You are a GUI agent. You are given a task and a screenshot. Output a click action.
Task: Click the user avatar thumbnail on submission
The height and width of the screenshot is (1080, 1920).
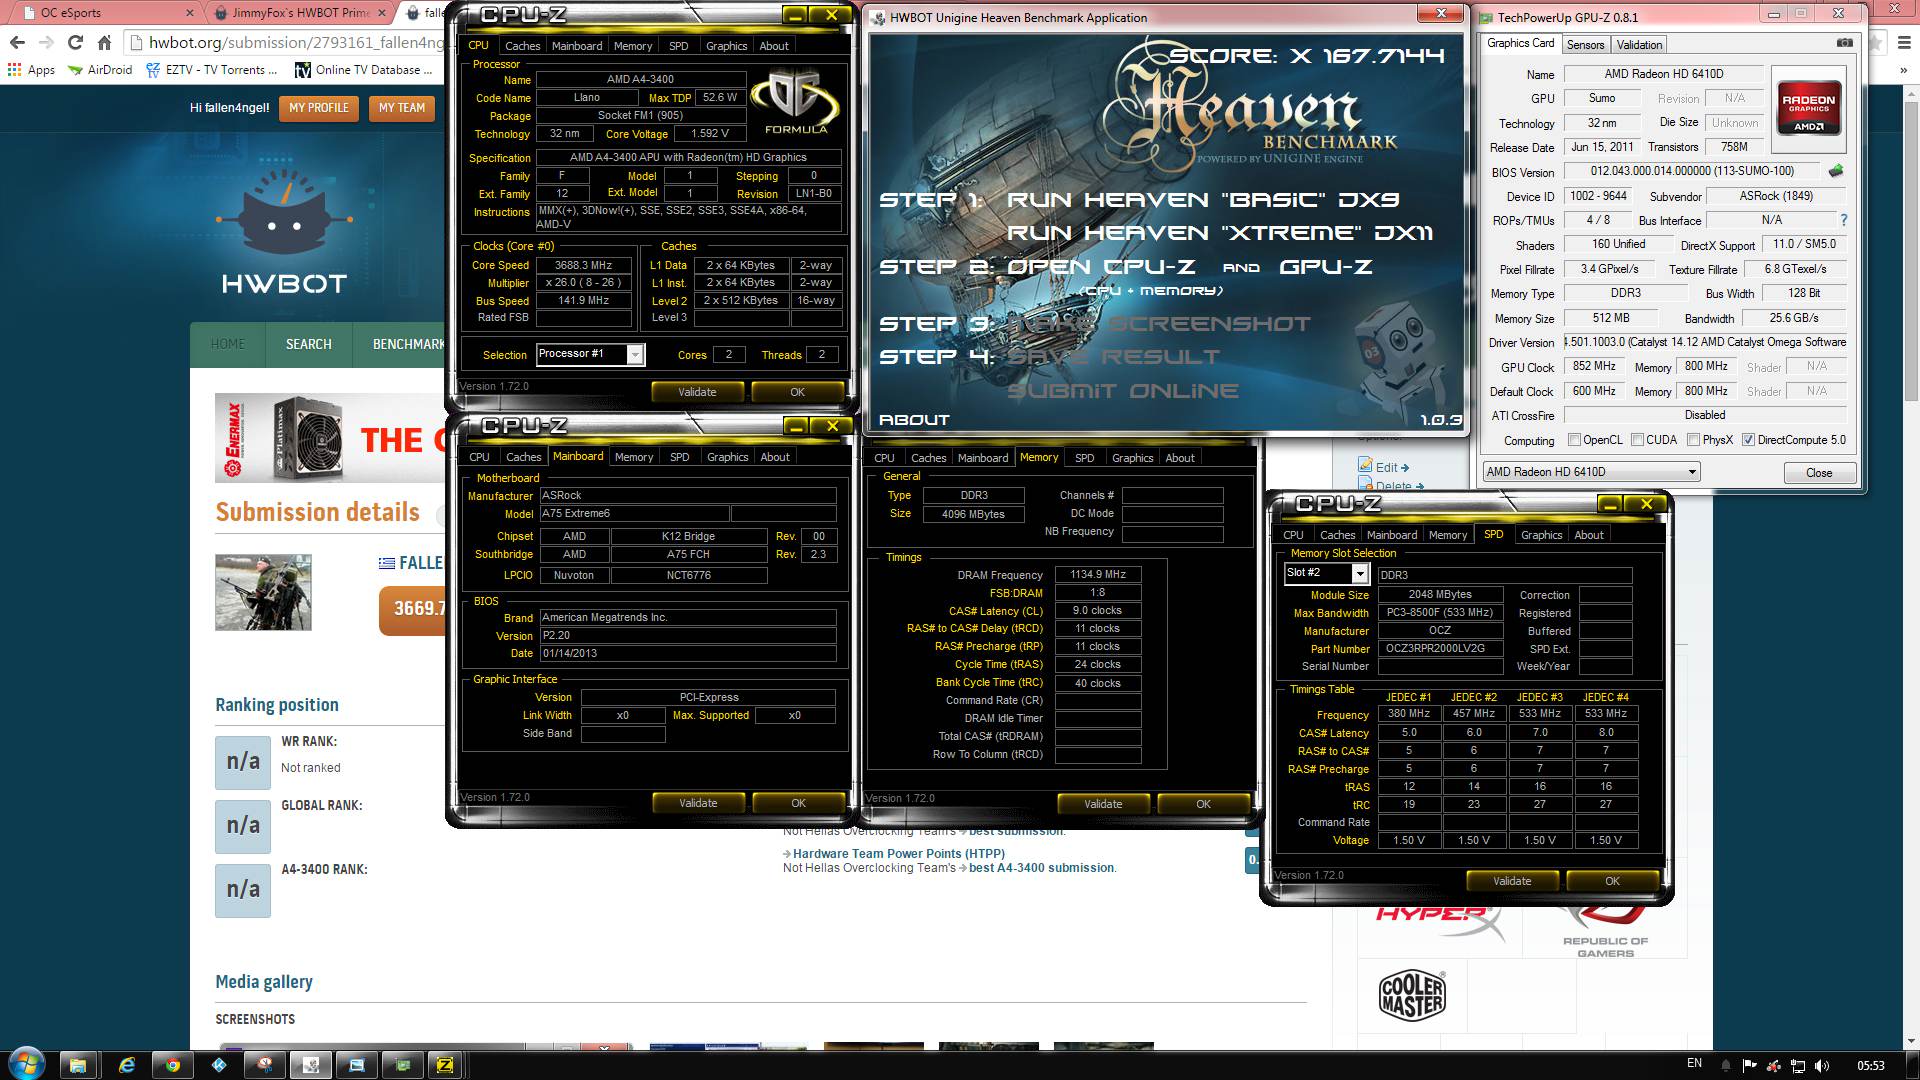(263, 592)
